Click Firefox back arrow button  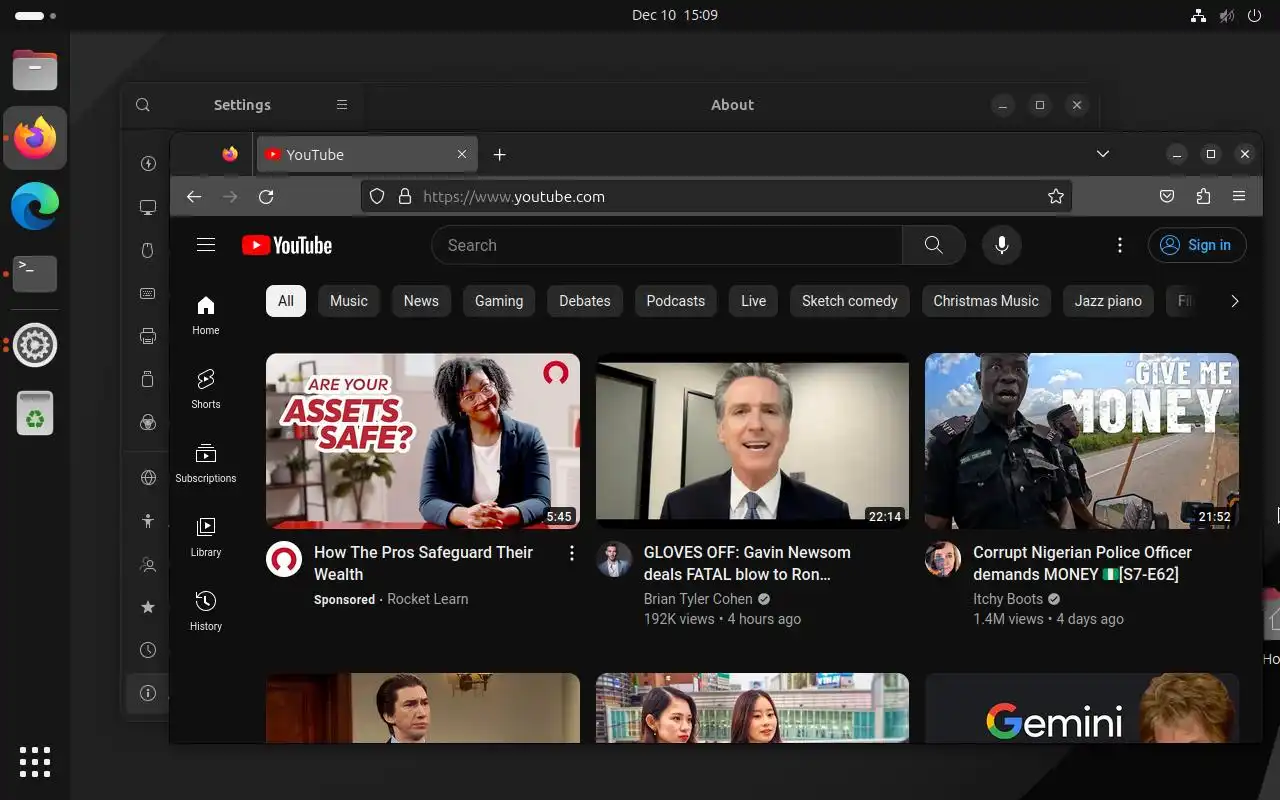tap(194, 197)
